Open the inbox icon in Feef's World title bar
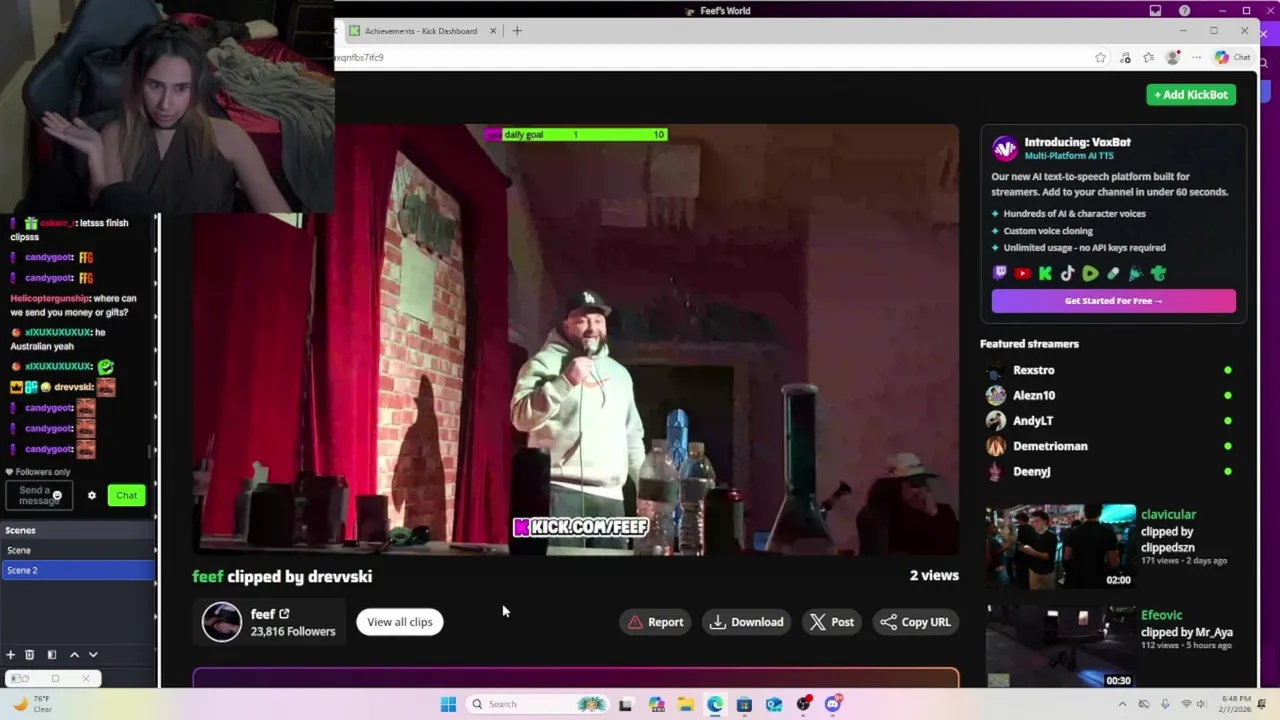This screenshot has height=720, width=1280. pyautogui.click(x=1155, y=11)
